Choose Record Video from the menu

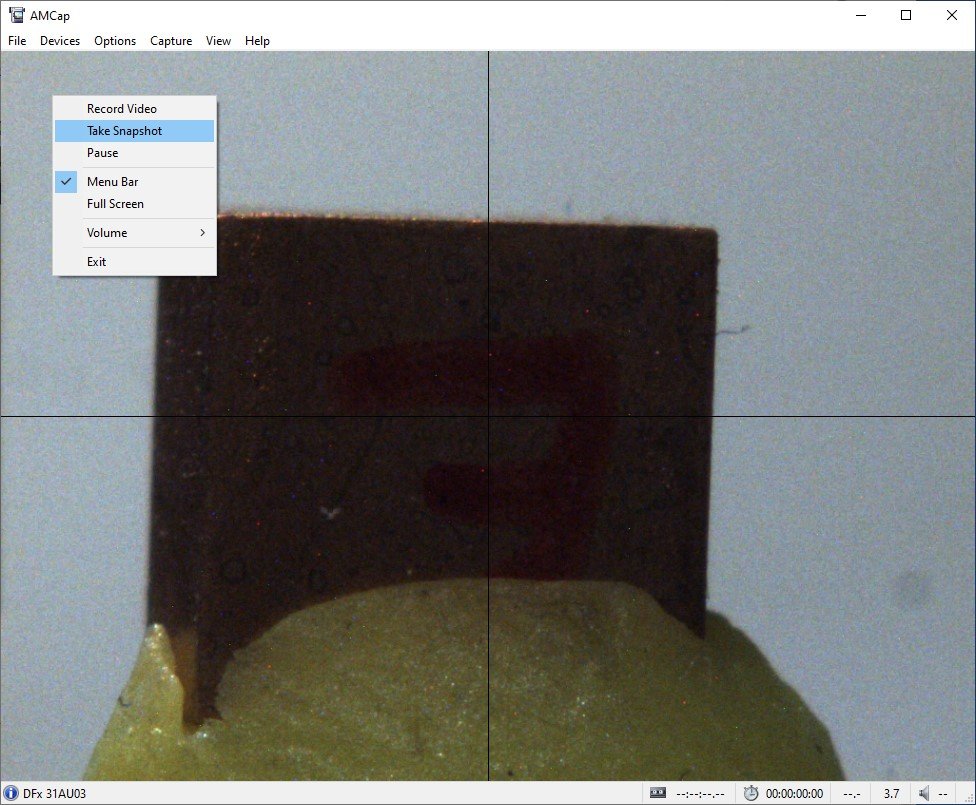122,109
